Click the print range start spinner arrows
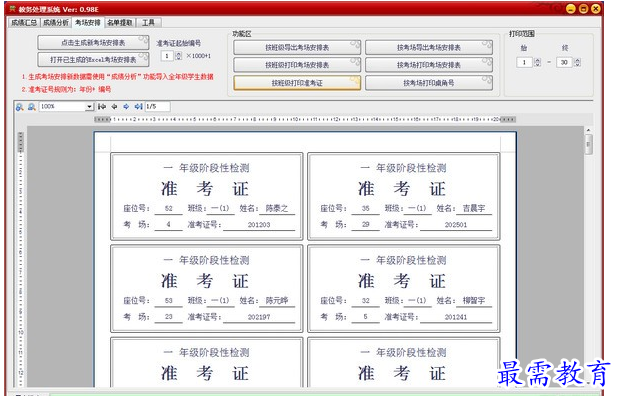Image resolution: width=619 pixels, height=405 pixels. [537, 62]
